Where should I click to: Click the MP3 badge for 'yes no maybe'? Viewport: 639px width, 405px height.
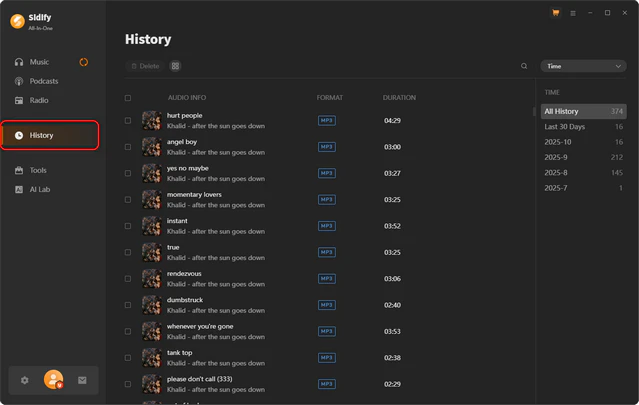(x=327, y=173)
